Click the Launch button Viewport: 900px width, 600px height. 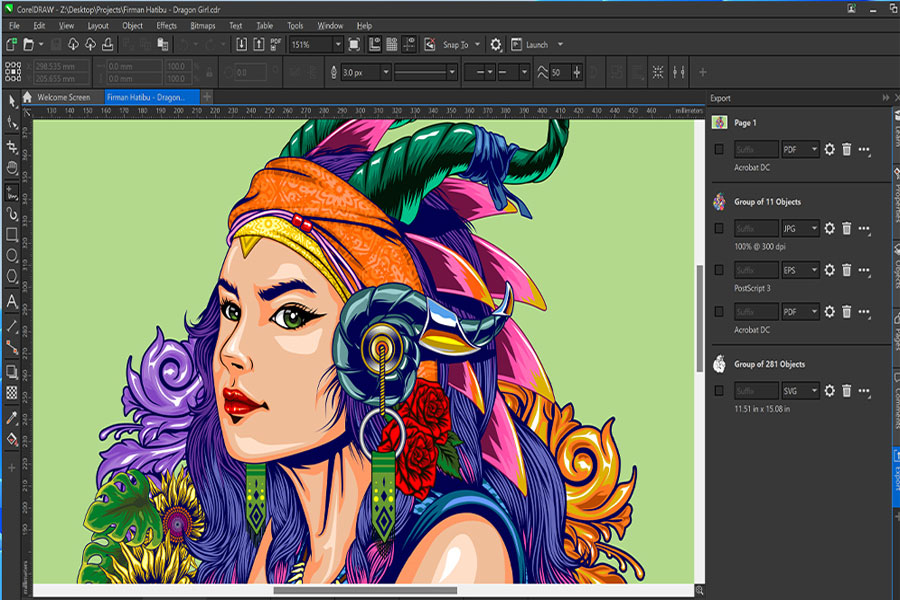(529, 44)
